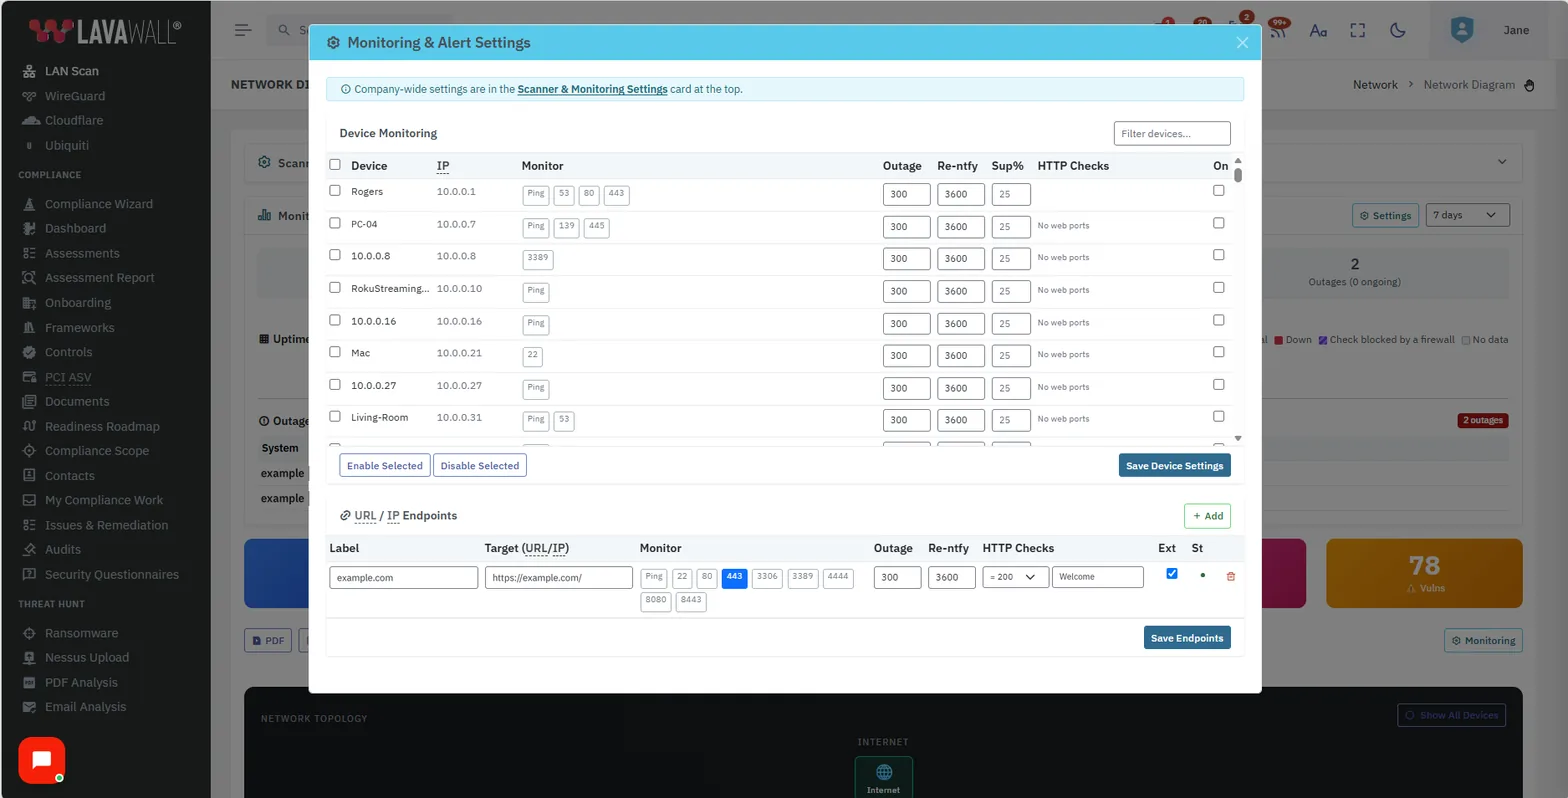Screen dimensions: 1568x798
Task: Check the Rogers device row checkbox
Action: [x=335, y=191]
